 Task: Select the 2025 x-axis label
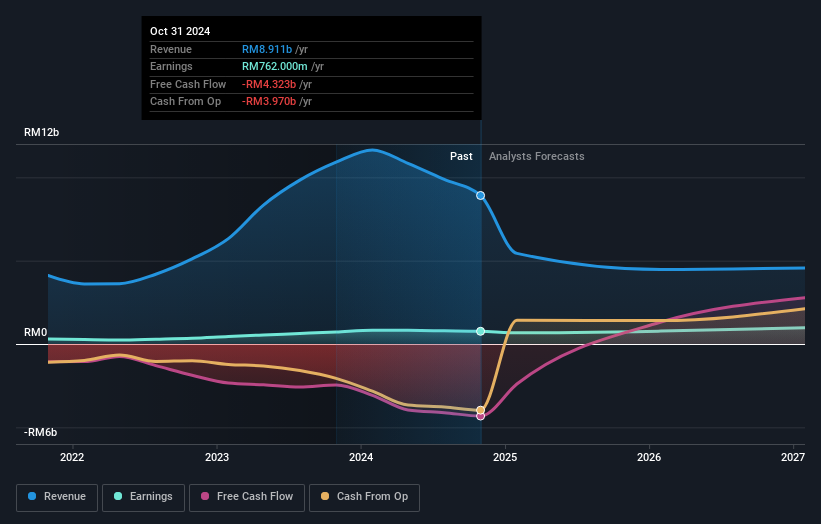click(x=505, y=457)
